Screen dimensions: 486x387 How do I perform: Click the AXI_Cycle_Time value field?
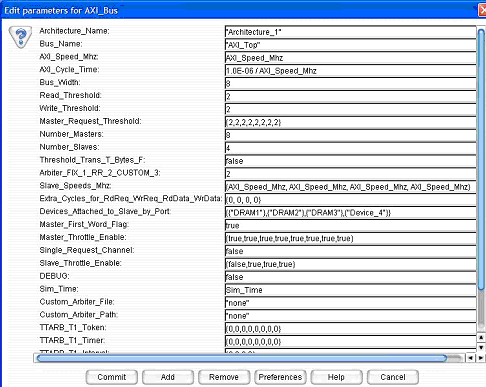(350, 71)
